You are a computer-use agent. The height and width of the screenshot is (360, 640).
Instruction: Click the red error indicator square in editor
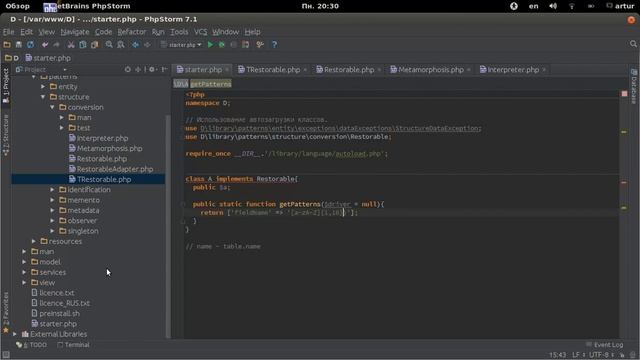(624, 94)
